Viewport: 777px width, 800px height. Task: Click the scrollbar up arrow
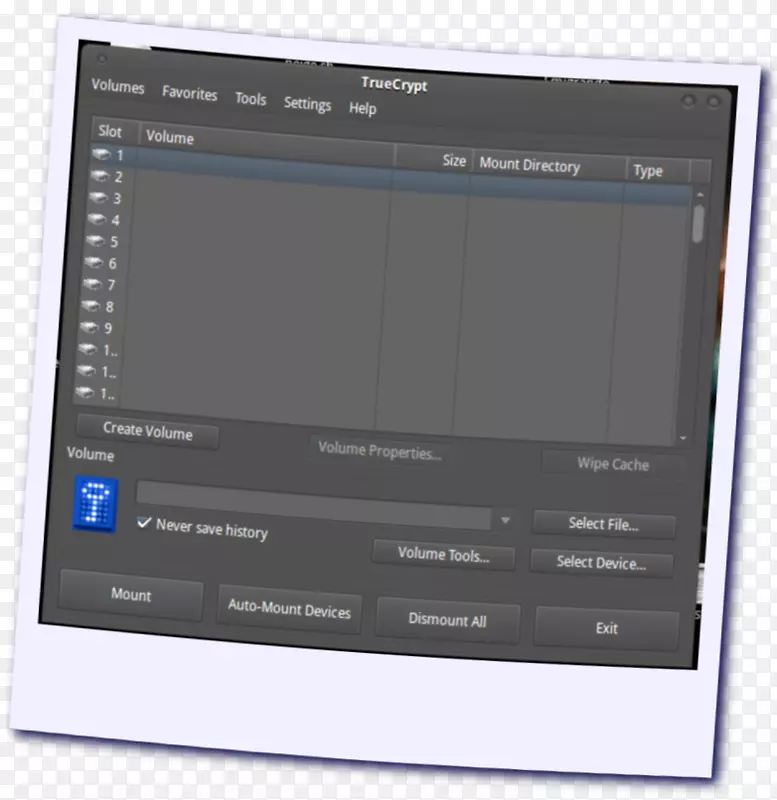[700, 195]
